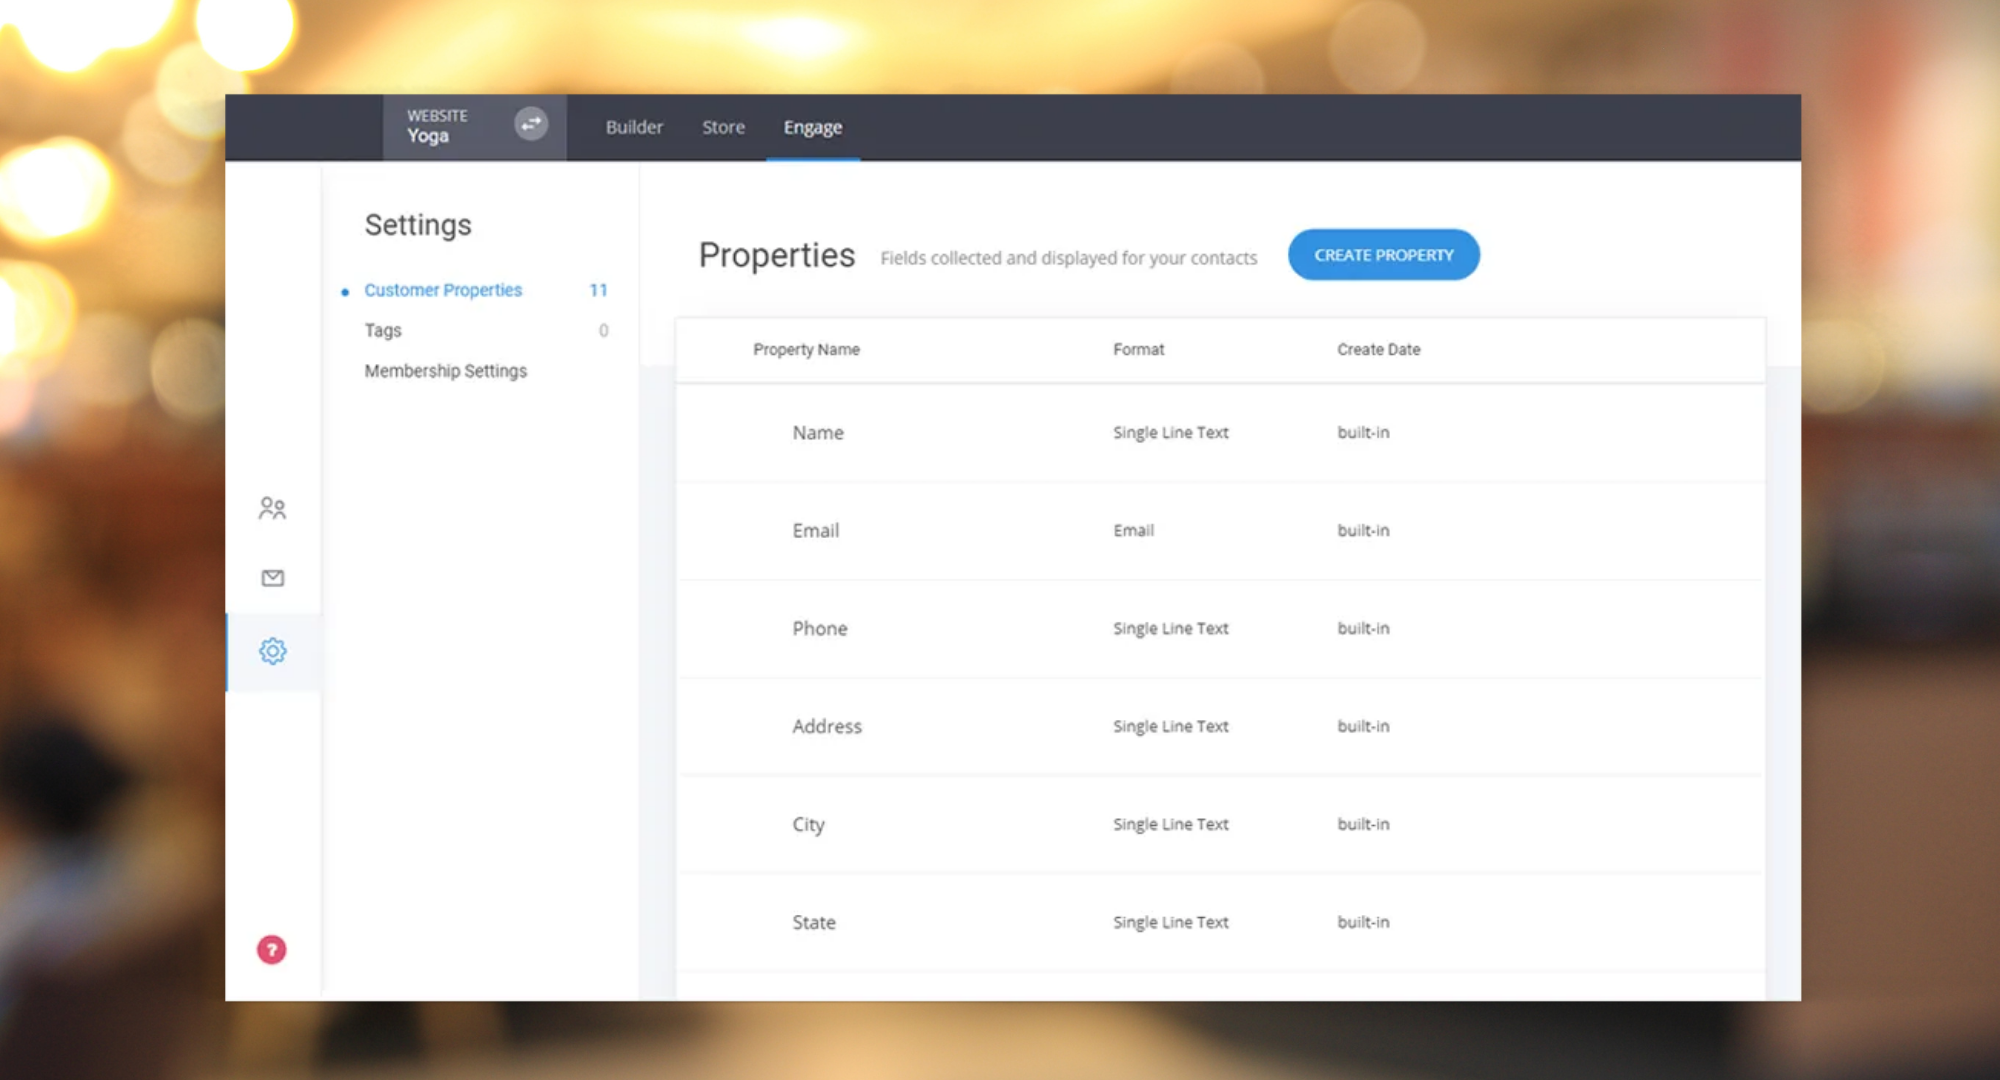The height and width of the screenshot is (1080, 2000).
Task: Select the Email property row
Action: pyautogui.click(x=816, y=530)
